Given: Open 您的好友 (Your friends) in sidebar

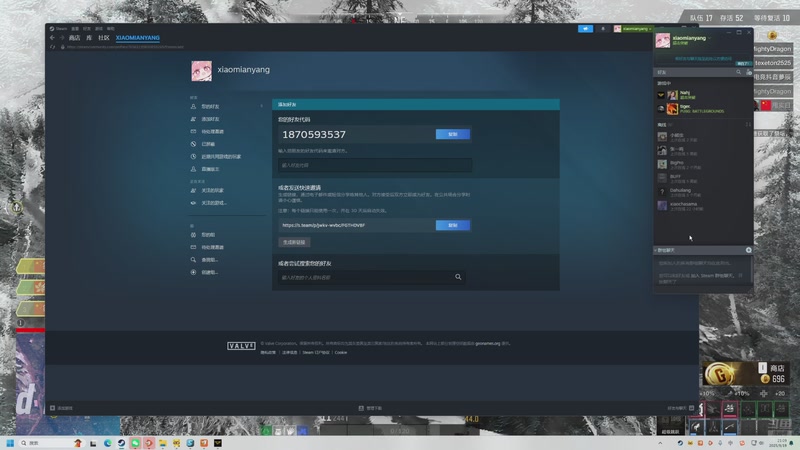Looking at the screenshot, I should (210, 107).
